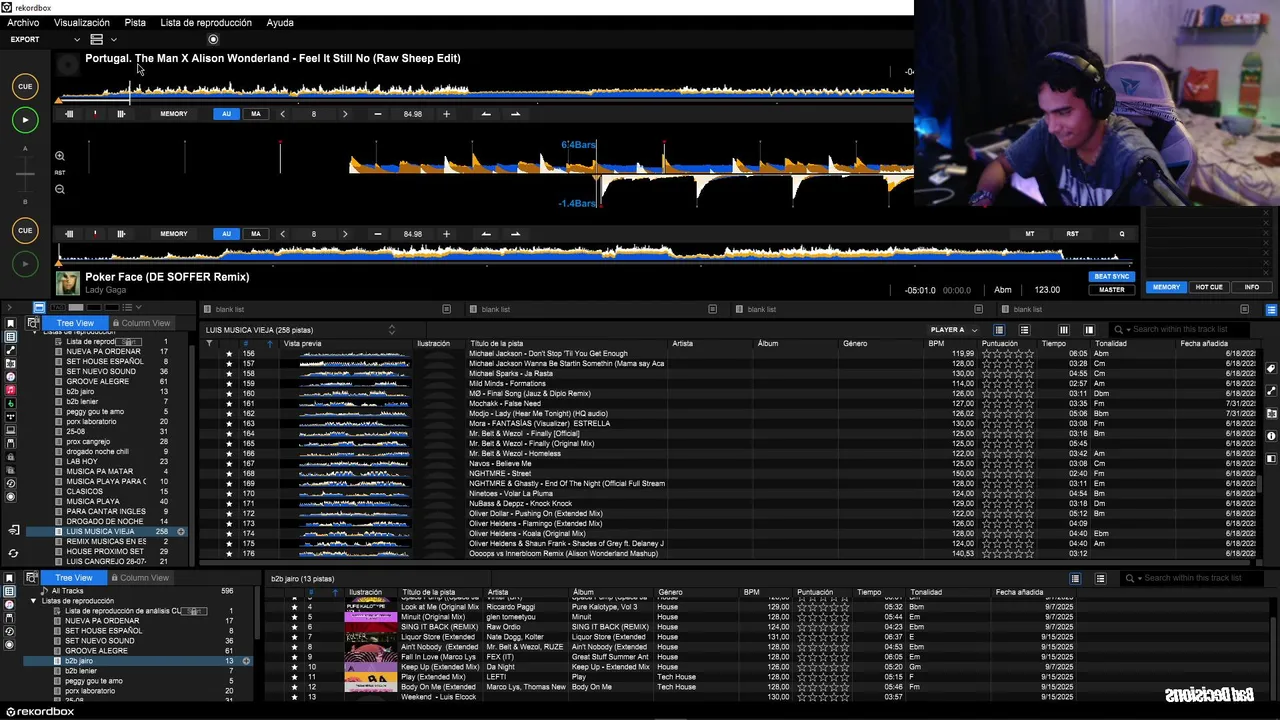Screen dimensions: 1280x720
Task: Click sync manager icon in left sidebar
Action: (x=13, y=553)
